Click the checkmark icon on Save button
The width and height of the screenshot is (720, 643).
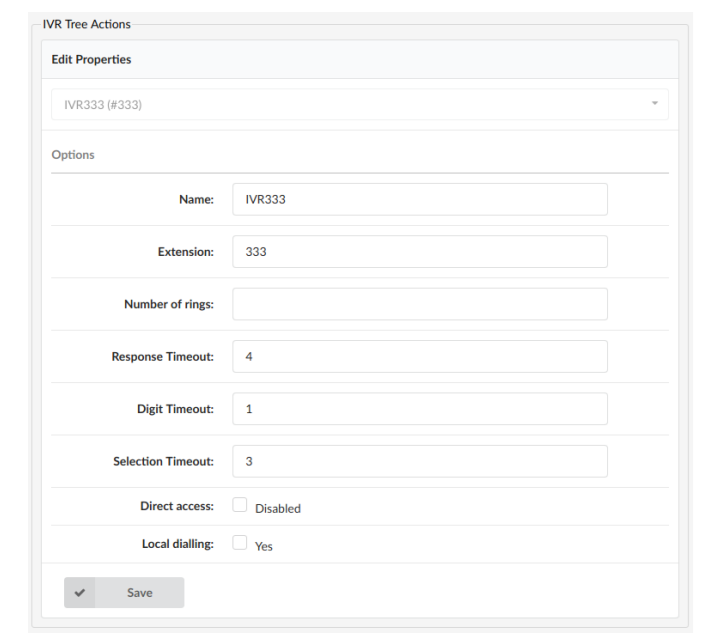[80, 593]
